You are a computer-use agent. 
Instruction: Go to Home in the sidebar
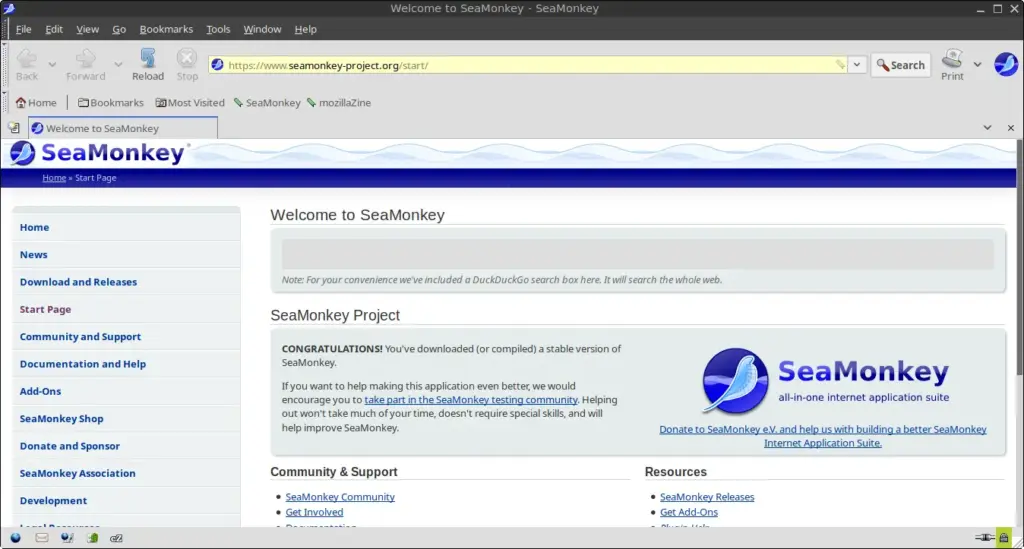coord(34,227)
